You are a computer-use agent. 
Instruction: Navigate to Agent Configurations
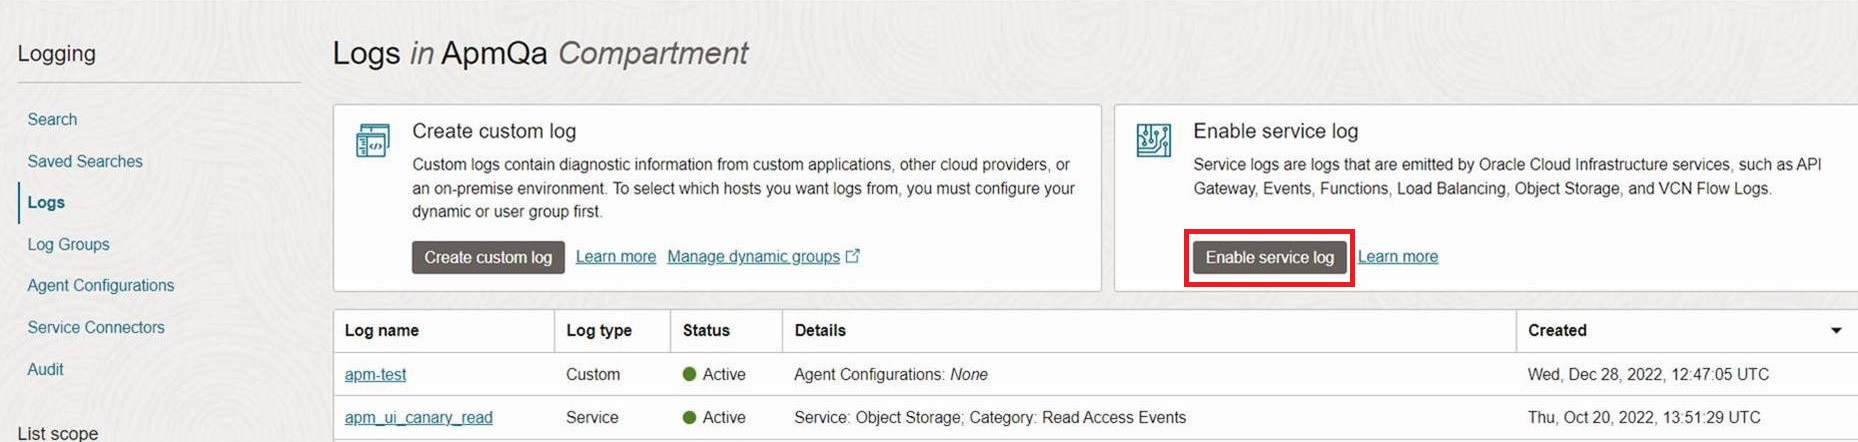coord(101,285)
